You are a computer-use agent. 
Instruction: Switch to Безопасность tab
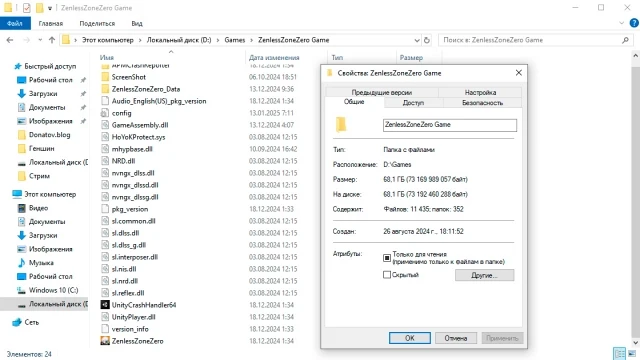pyautogui.click(x=482, y=103)
